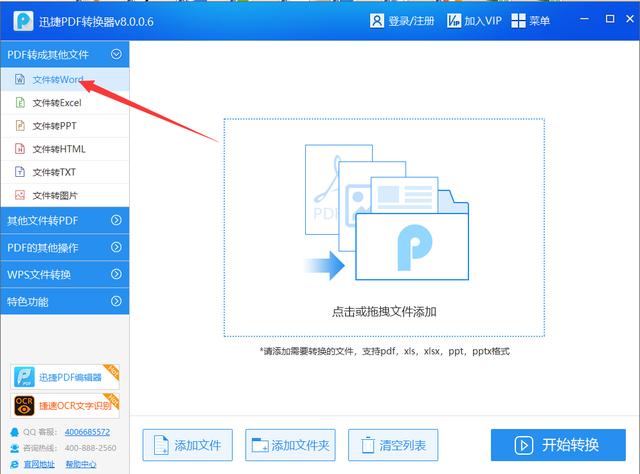The image size is (640, 474).
Task: Select 文件转TXT option
Action: (x=65, y=172)
